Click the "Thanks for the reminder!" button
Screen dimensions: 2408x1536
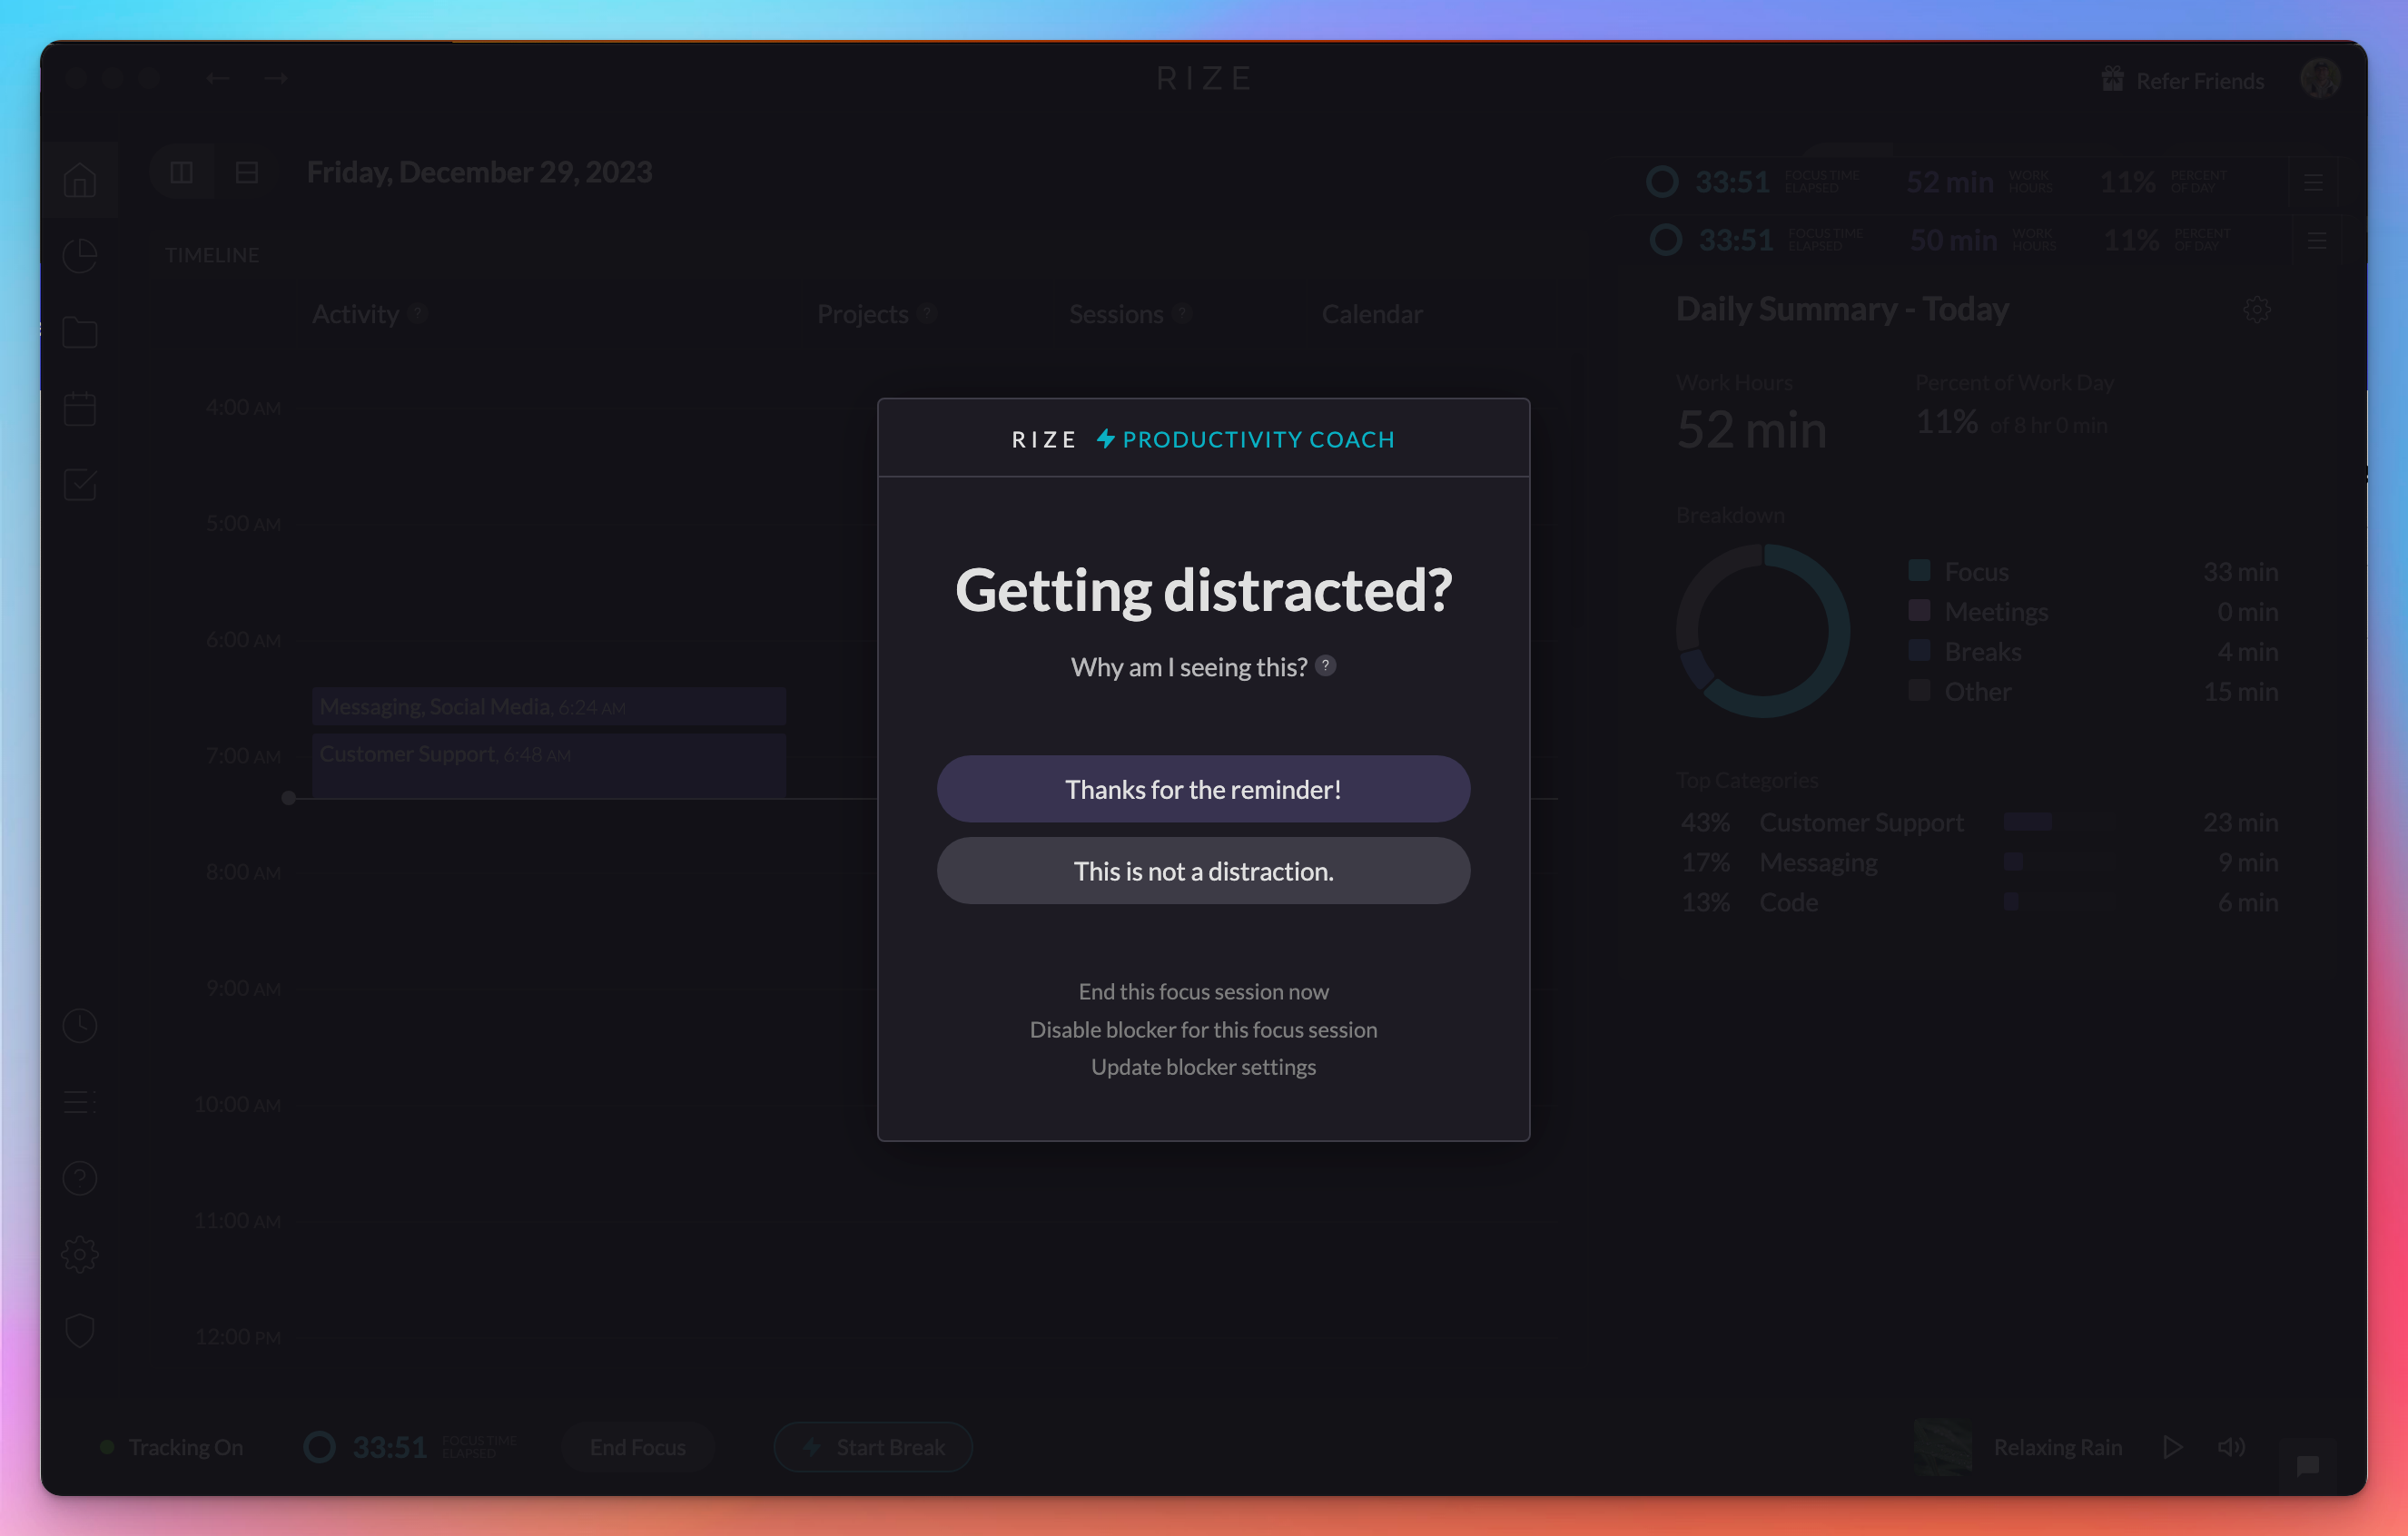1203,789
